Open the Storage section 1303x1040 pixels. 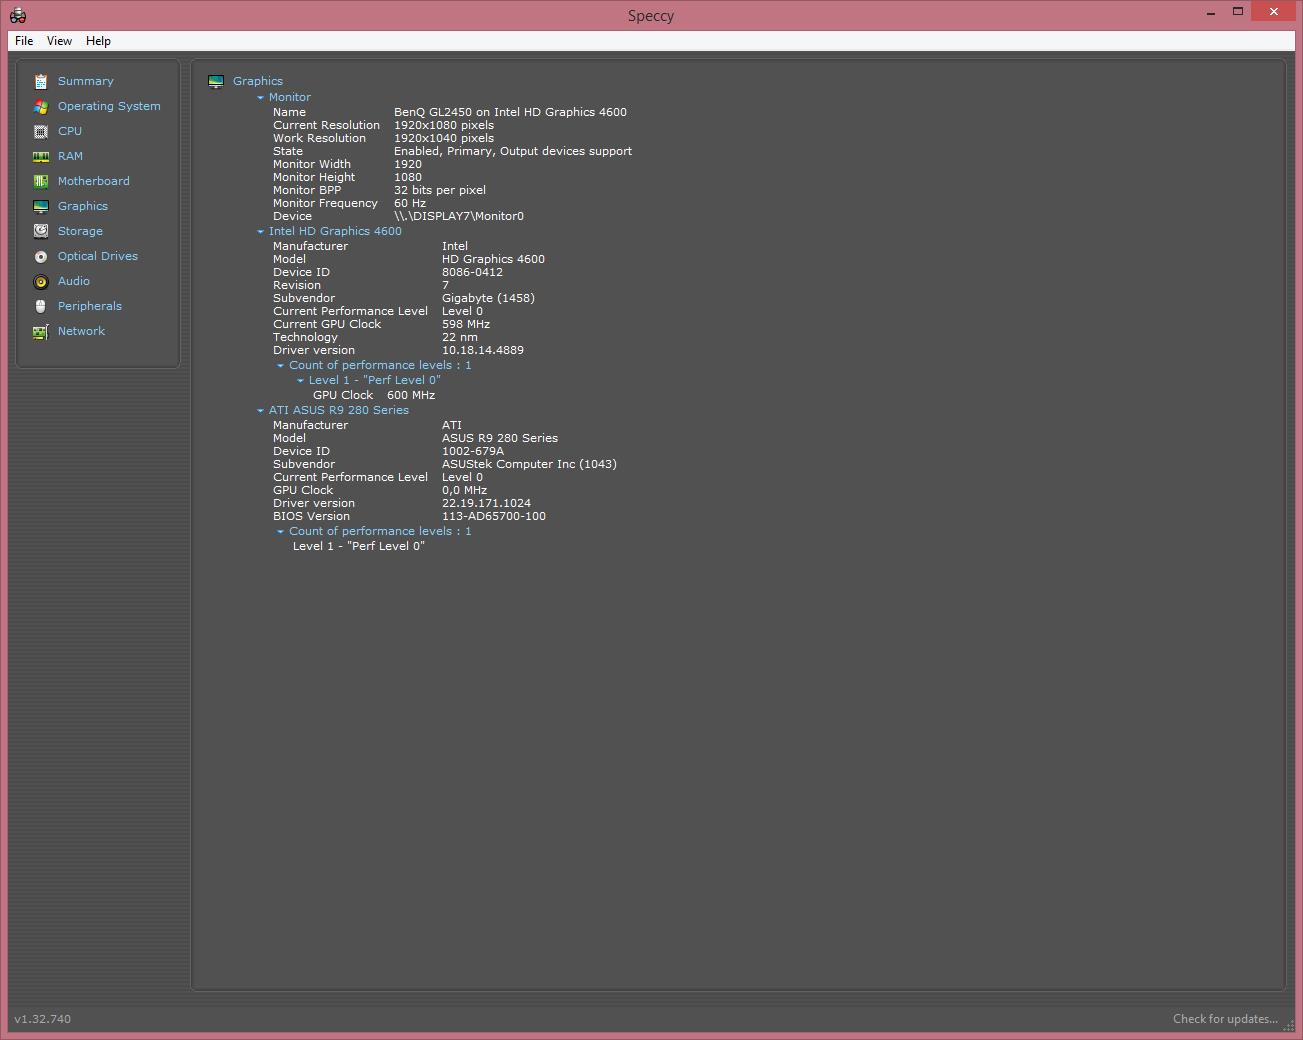point(80,231)
